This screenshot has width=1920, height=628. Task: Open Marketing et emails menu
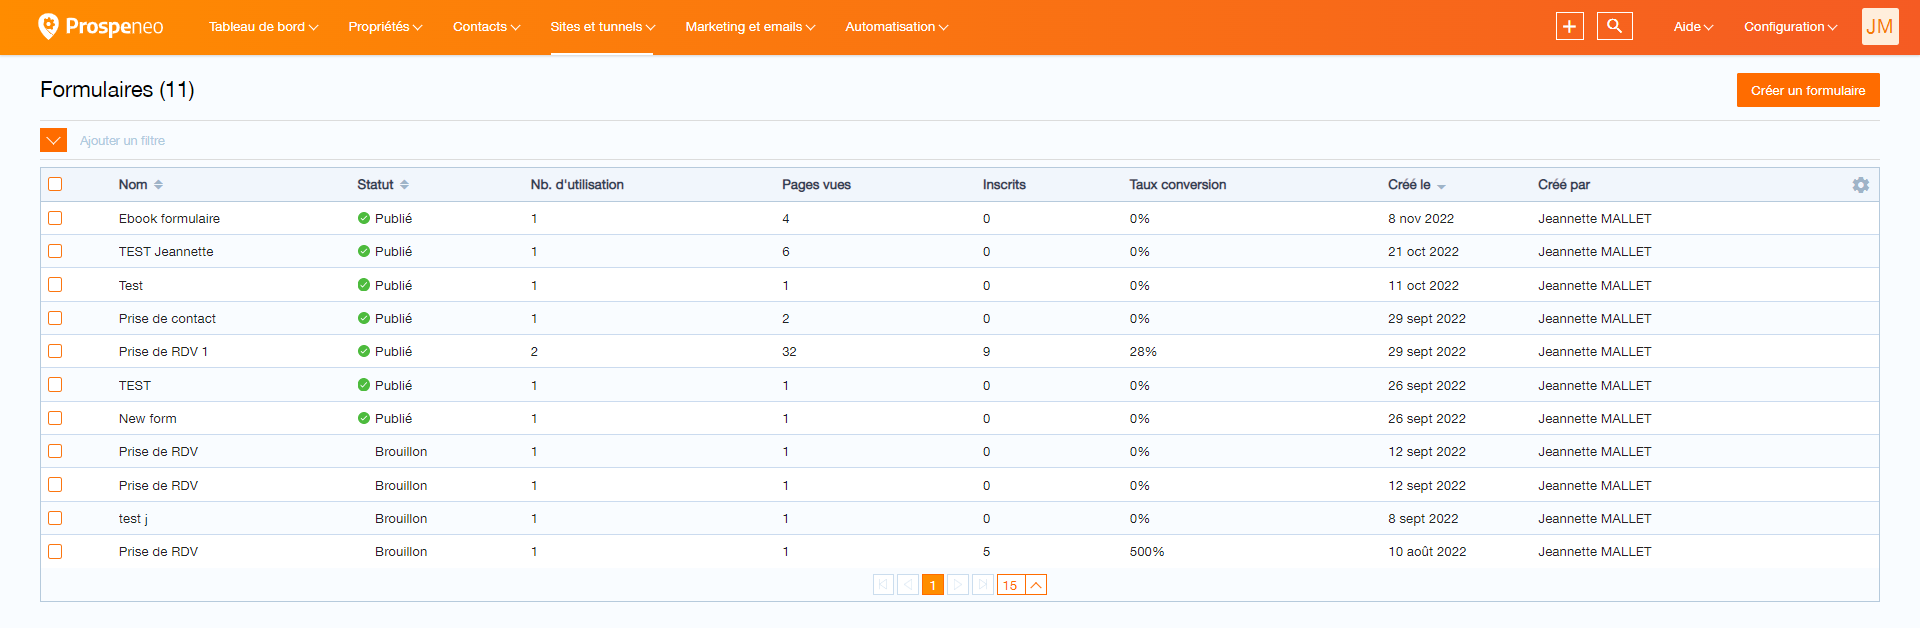click(750, 27)
